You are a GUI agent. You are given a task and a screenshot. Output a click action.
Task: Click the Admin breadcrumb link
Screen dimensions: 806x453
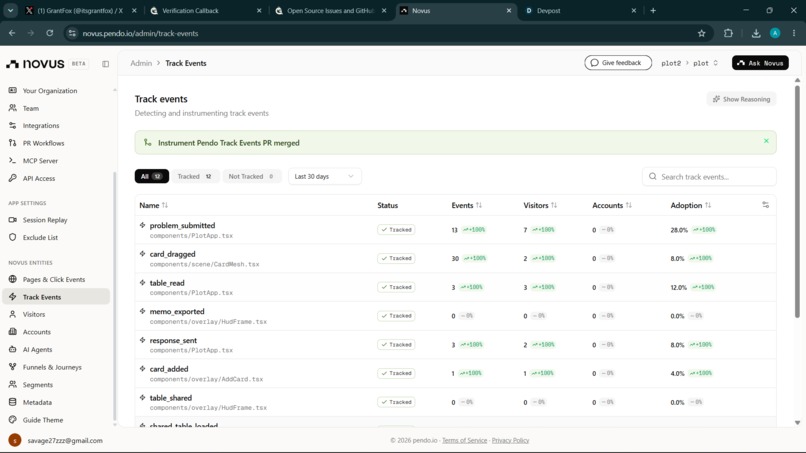coord(141,63)
